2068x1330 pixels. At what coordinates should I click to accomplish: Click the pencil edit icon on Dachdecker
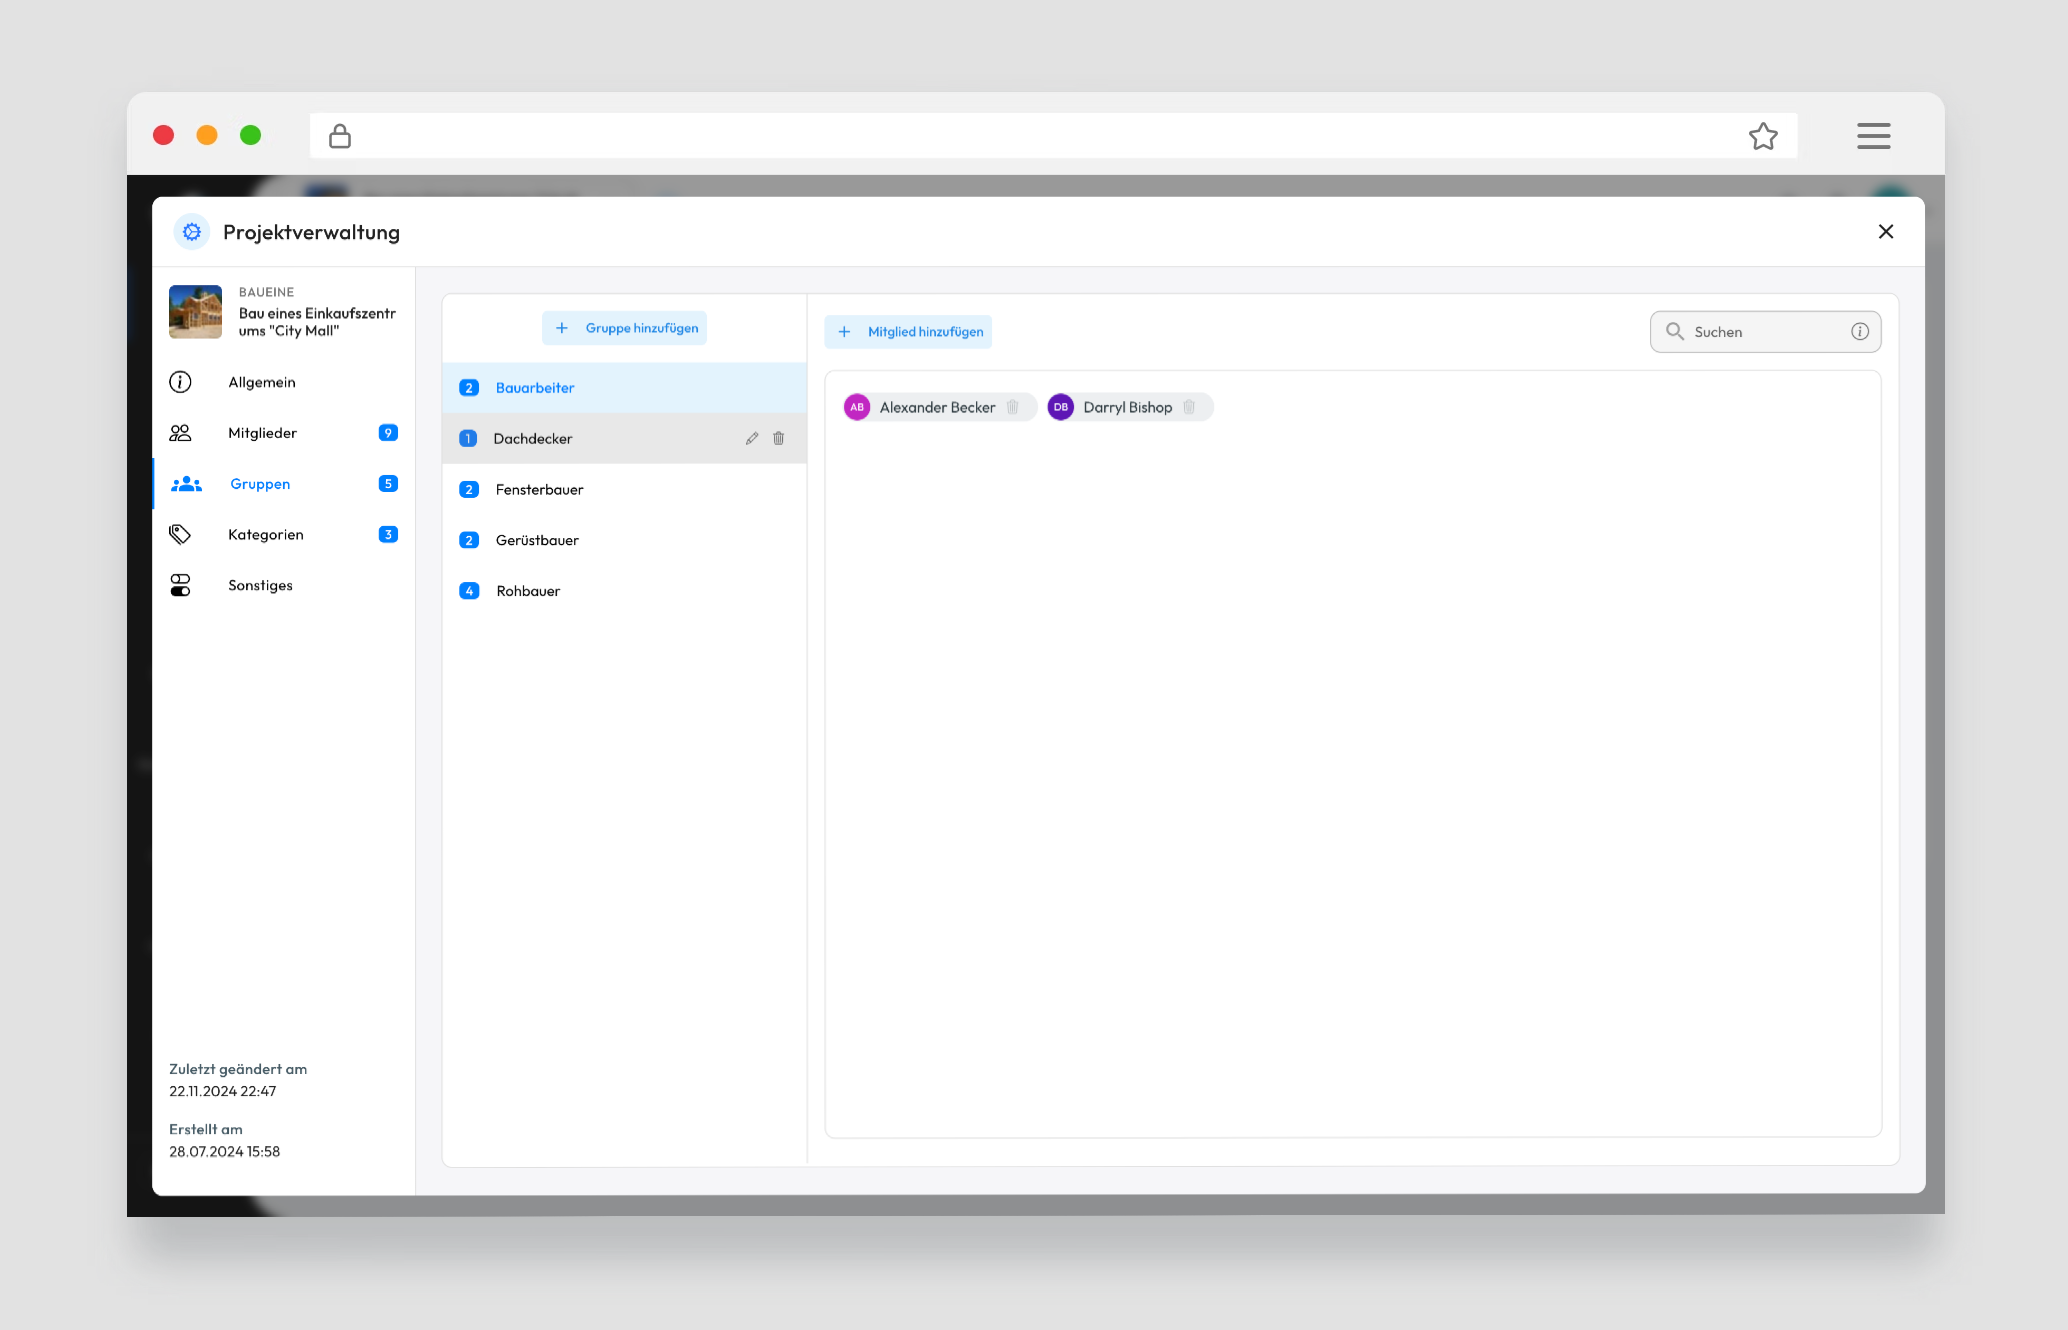click(x=752, y=438)
